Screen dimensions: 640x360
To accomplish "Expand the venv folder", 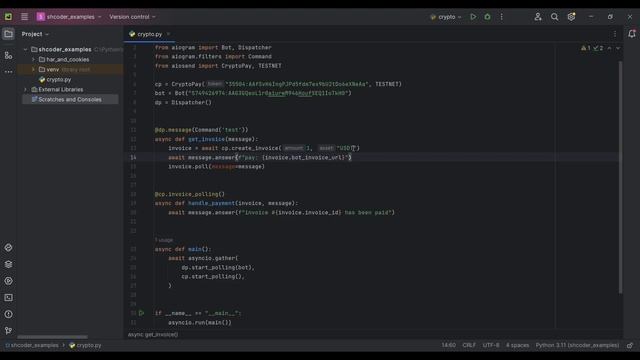I will pos(33,69).
